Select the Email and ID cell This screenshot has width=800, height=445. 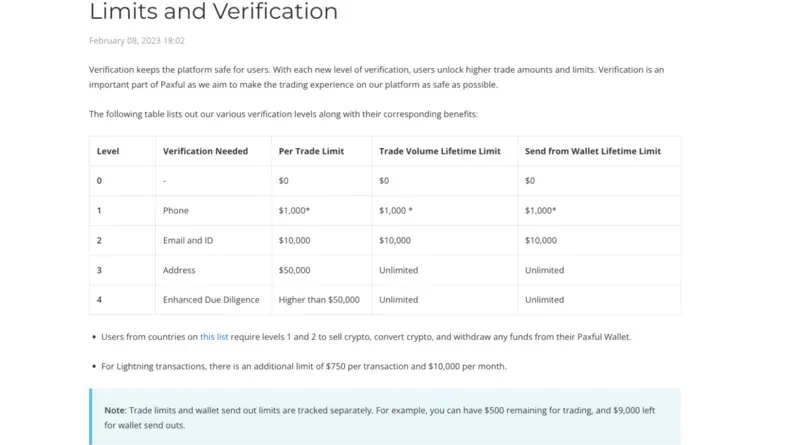(213, 240)
